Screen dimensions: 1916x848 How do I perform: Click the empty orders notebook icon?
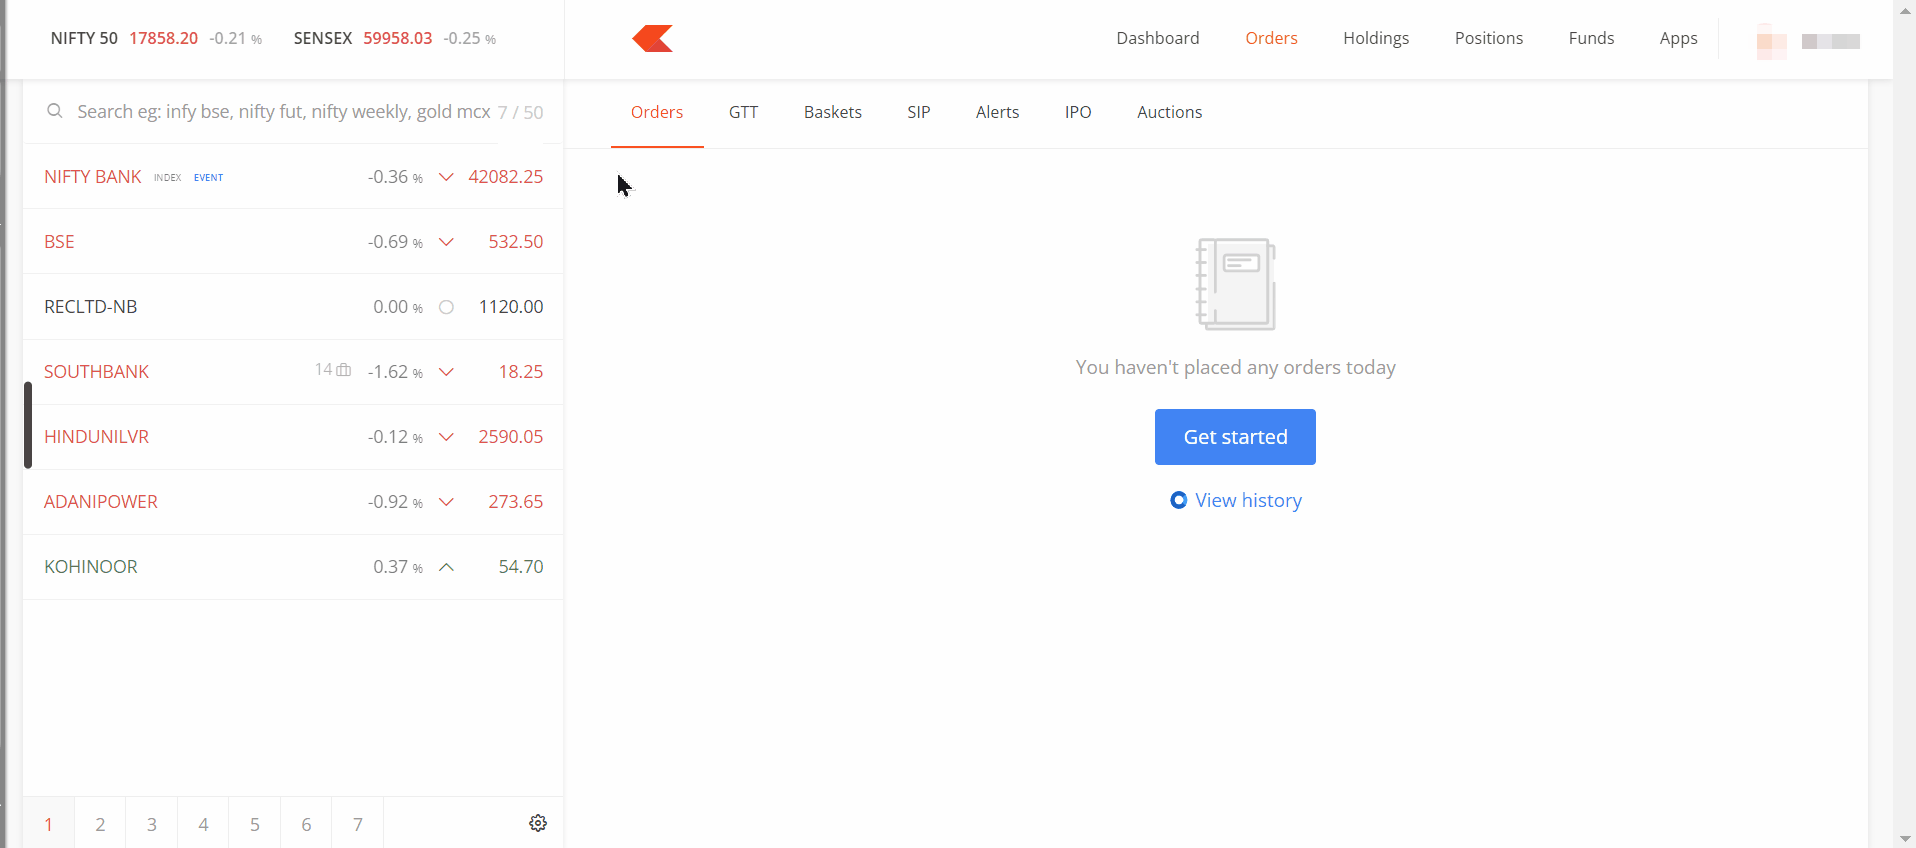(x=1235, y=284)
